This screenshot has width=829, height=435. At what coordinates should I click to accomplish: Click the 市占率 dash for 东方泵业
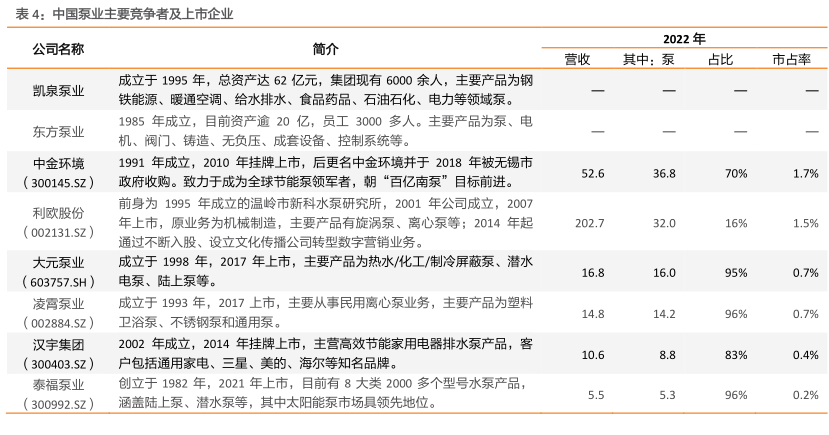point(812,131)
